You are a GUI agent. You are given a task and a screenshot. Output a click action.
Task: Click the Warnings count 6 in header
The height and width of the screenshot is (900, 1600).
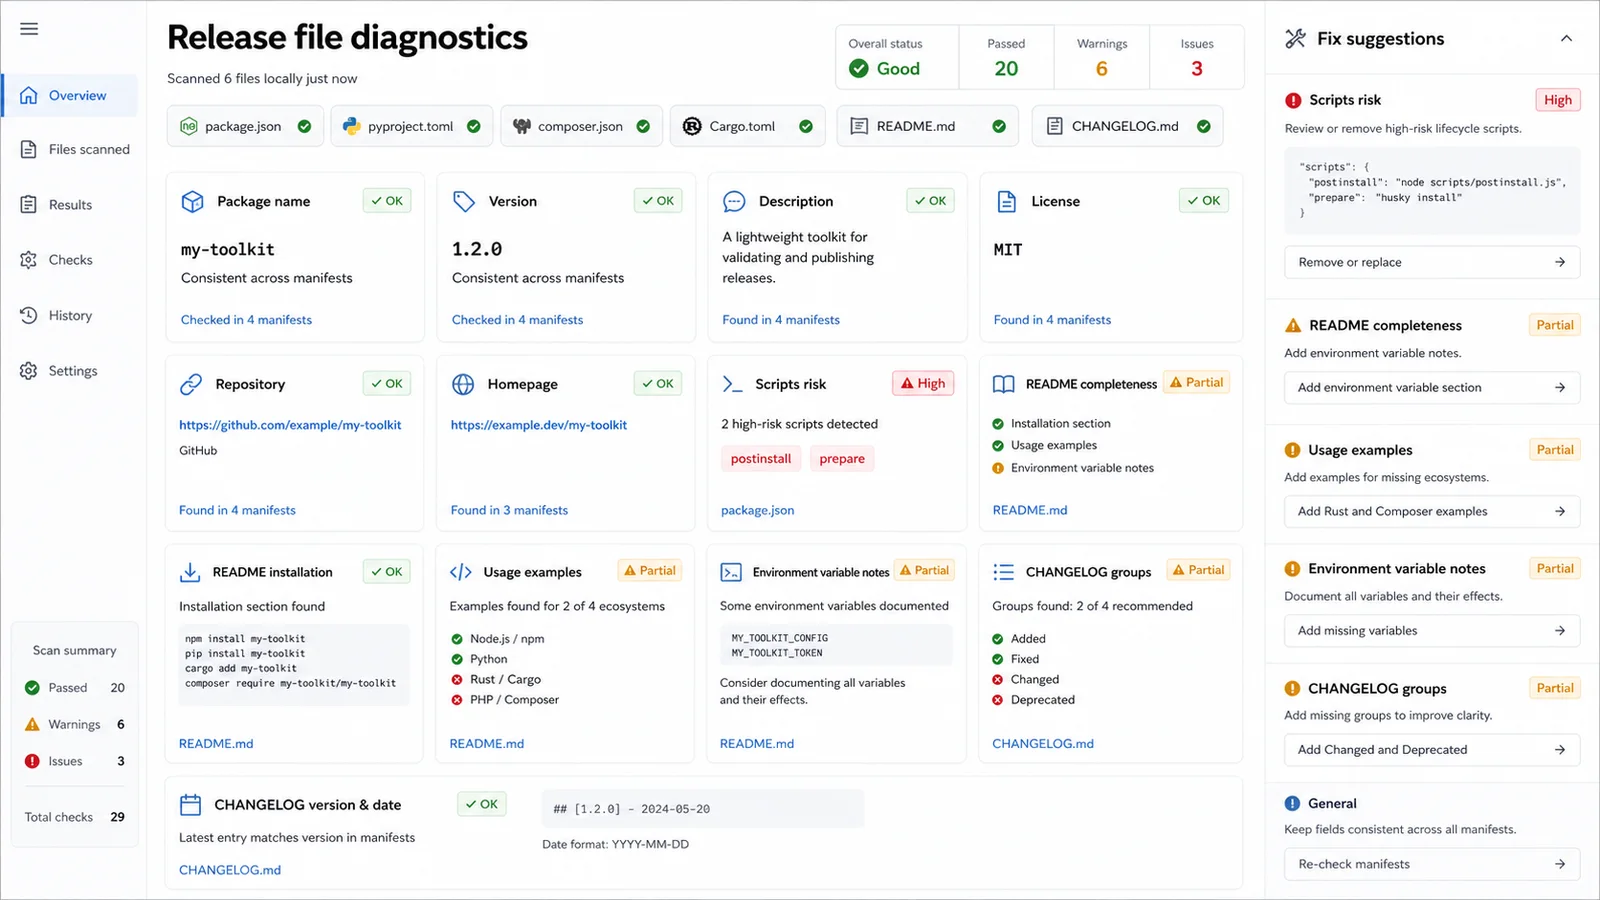[x=1101, y=69]
